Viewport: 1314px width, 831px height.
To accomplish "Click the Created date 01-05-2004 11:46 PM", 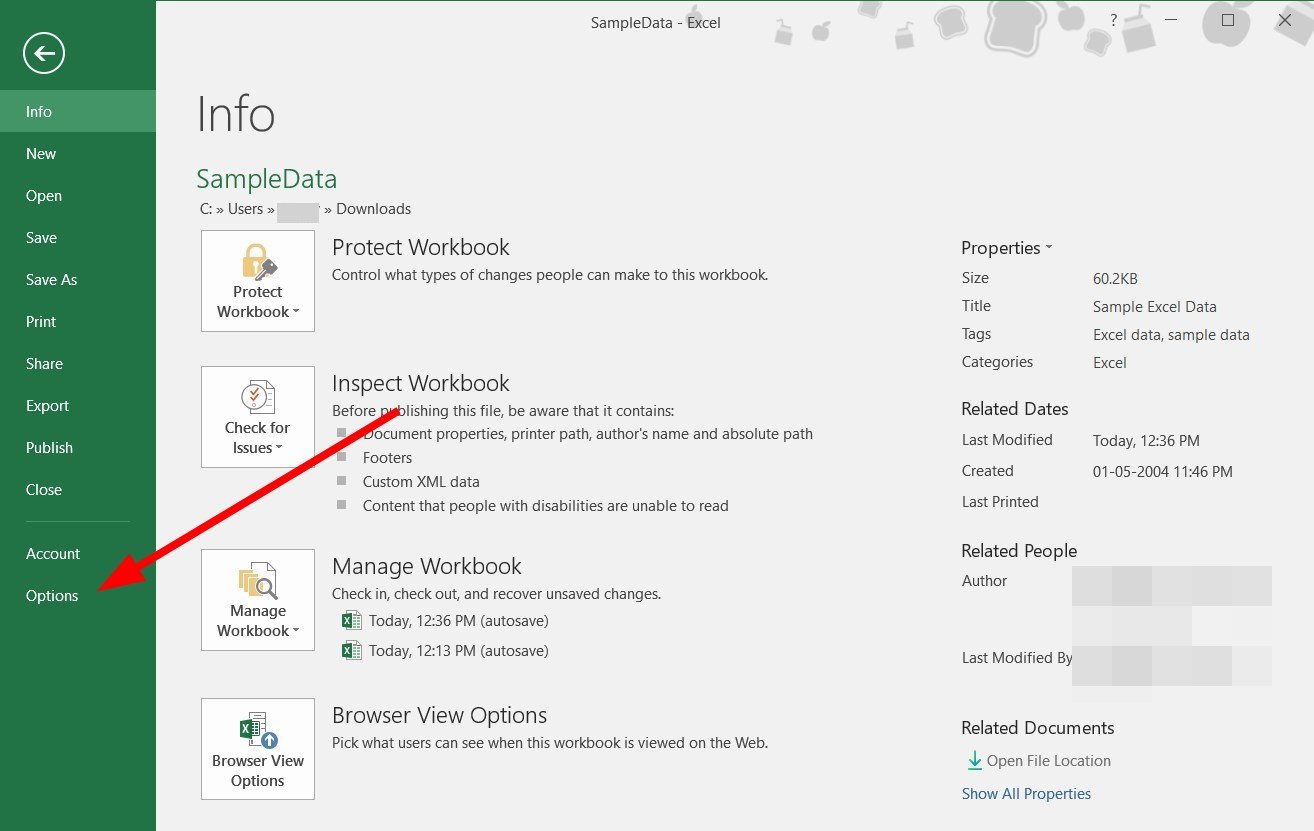I will pos(1163,471).
